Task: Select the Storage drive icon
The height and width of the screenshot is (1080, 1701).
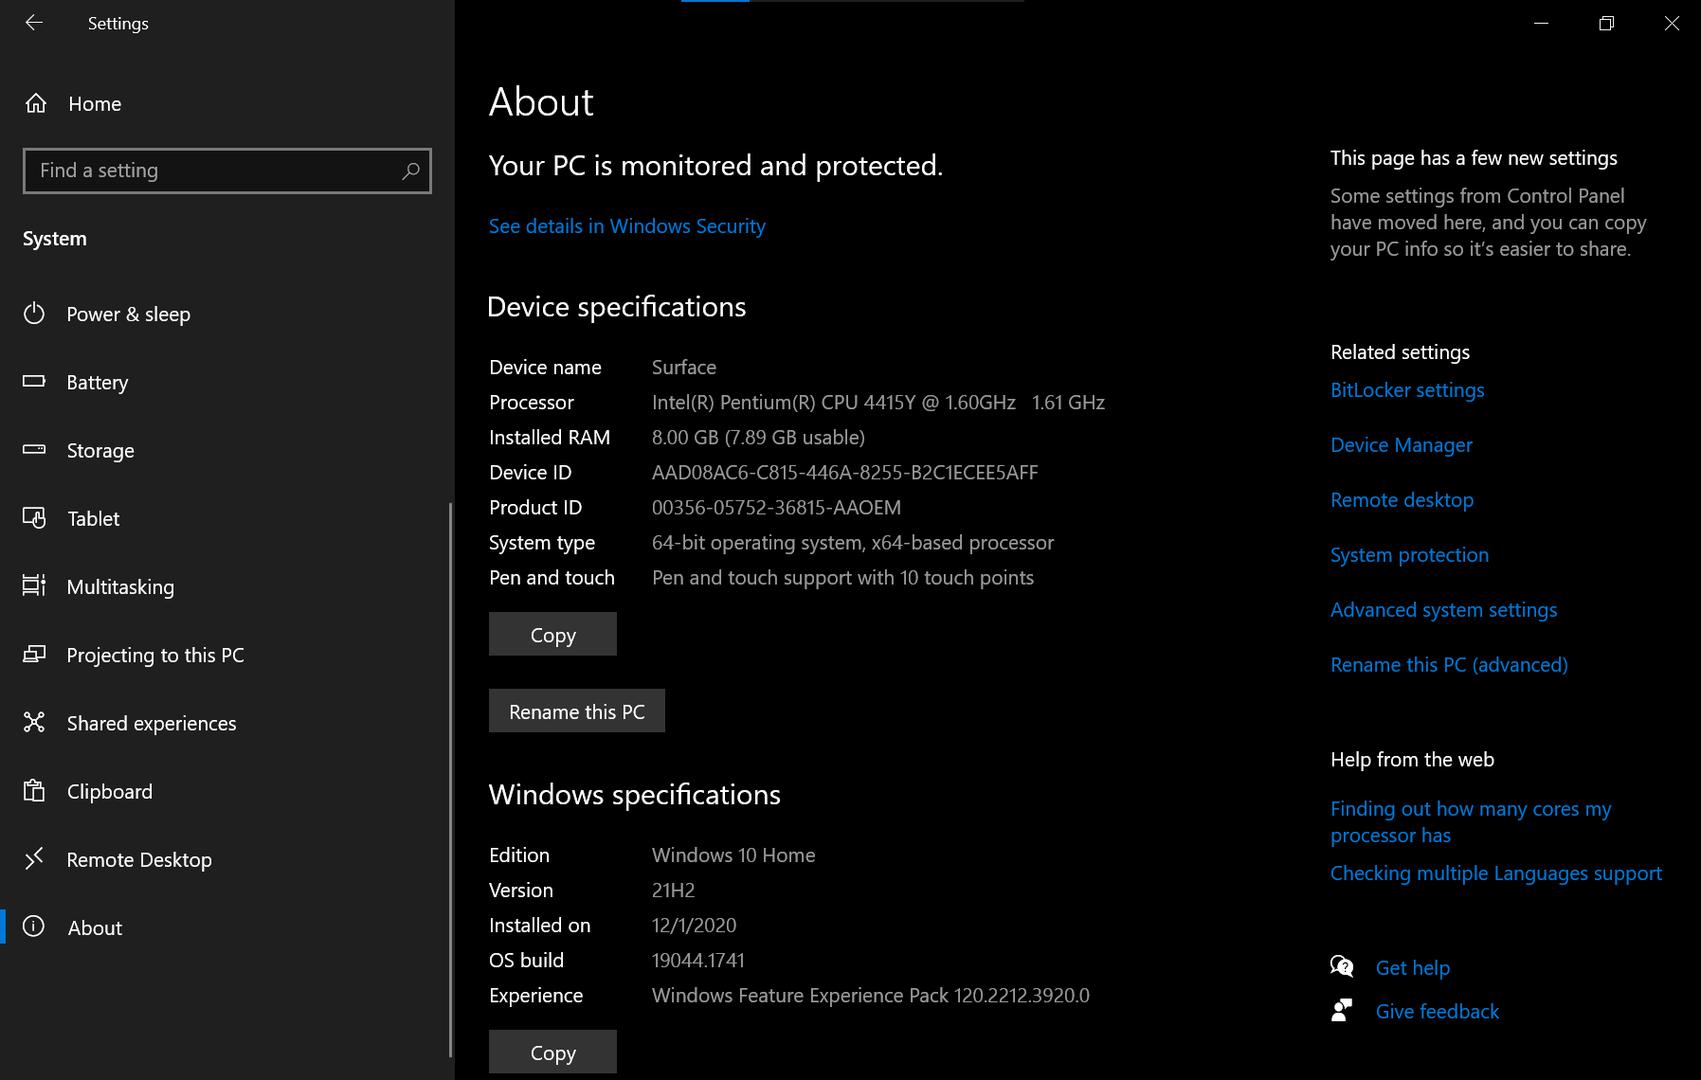Action: click(34, 450)
